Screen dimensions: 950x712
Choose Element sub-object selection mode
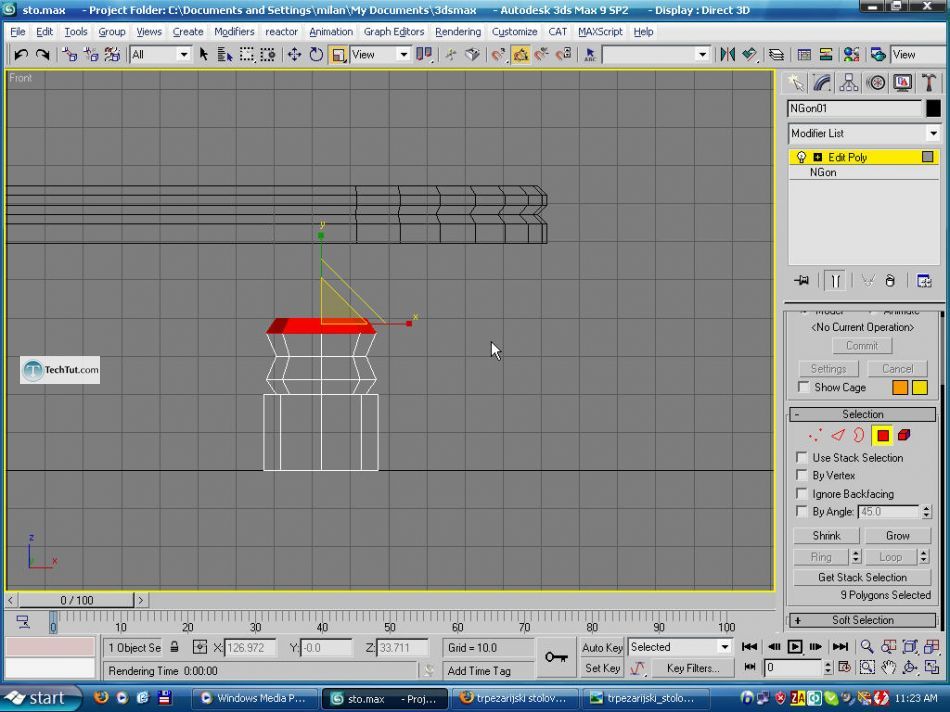coord(904,435)
